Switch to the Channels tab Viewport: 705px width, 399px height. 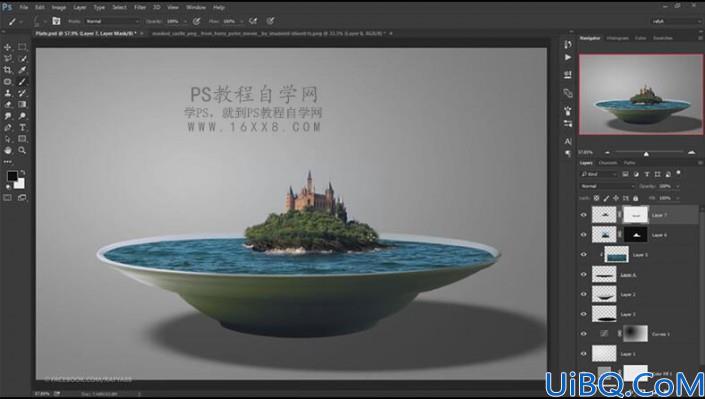[x=608, y=163]
